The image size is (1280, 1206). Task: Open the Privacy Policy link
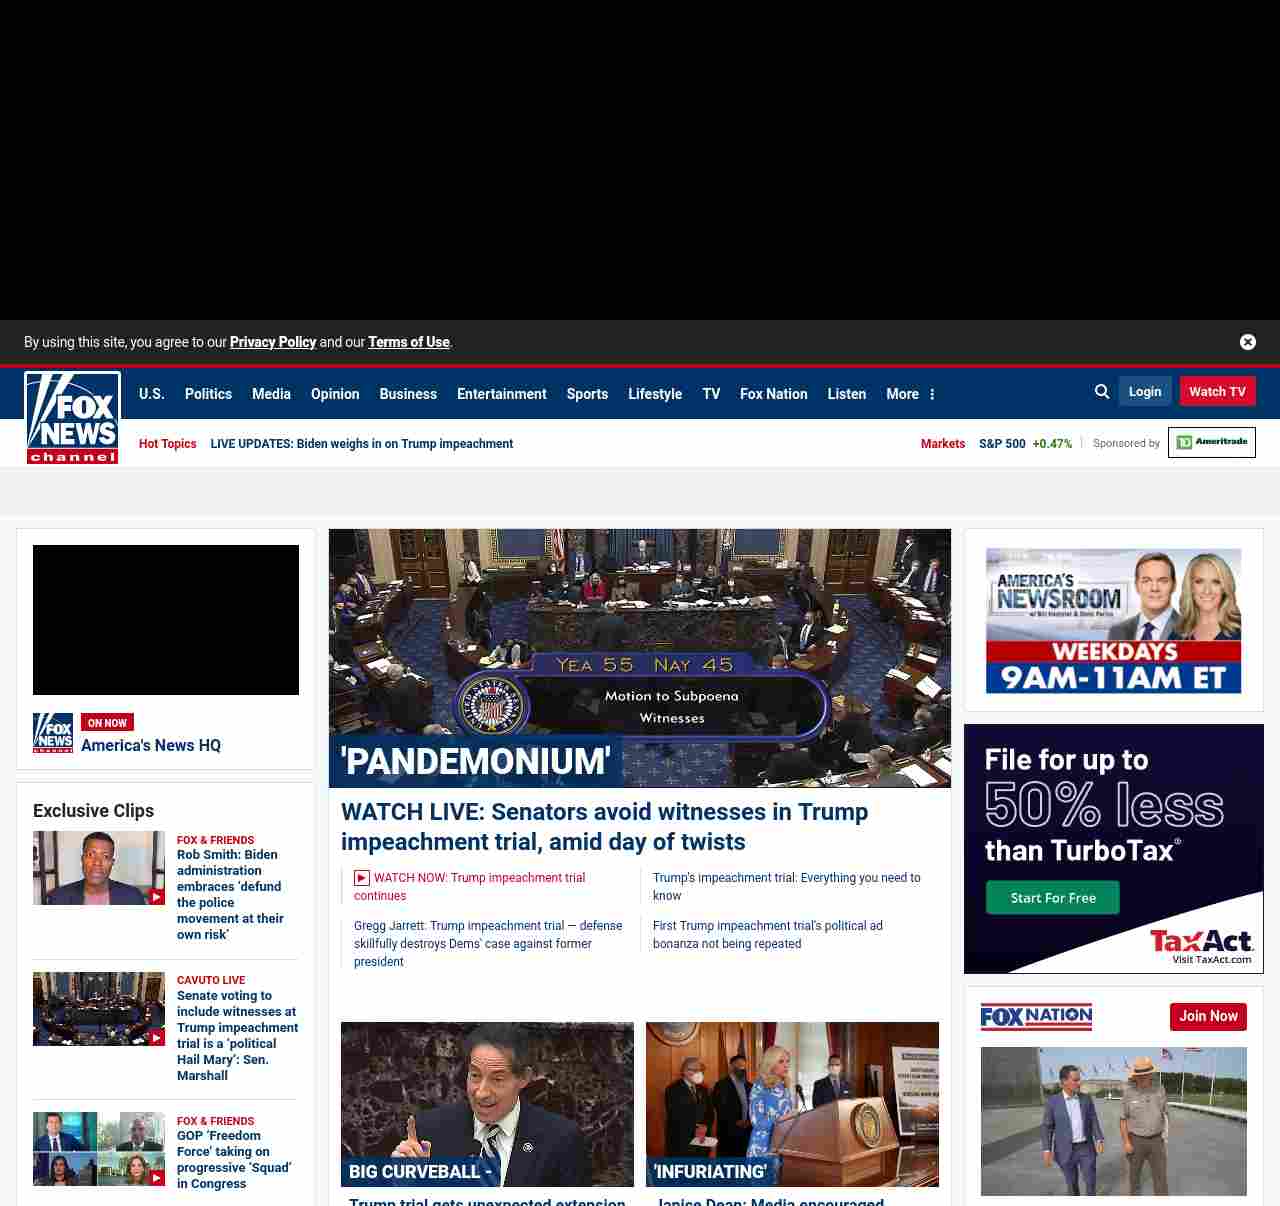coord(273,342)
